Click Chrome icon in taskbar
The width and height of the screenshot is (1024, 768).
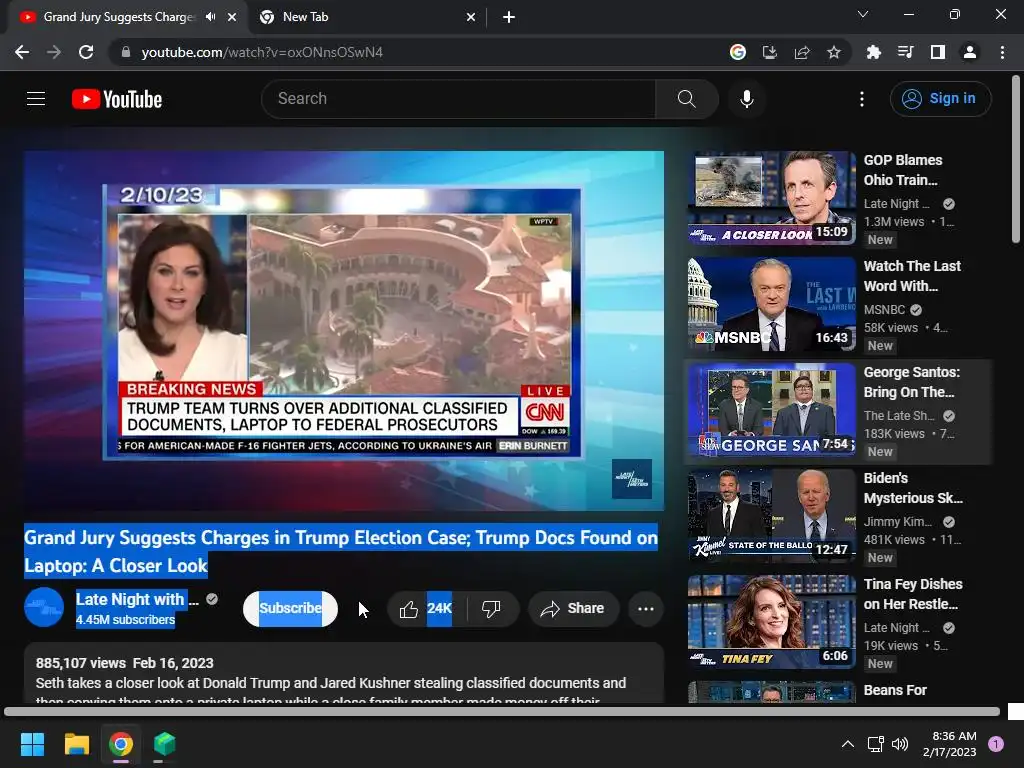(121, 744)
